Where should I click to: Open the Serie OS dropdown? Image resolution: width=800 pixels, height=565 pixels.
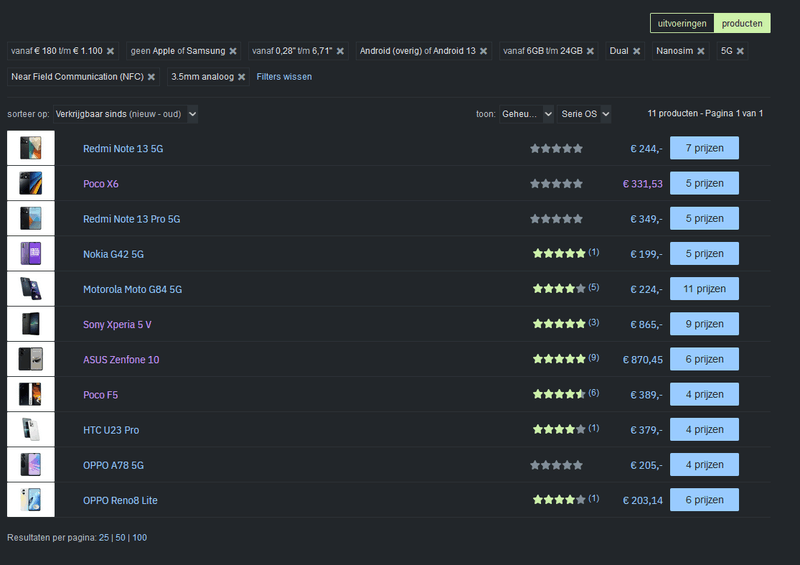pos(584,114)
